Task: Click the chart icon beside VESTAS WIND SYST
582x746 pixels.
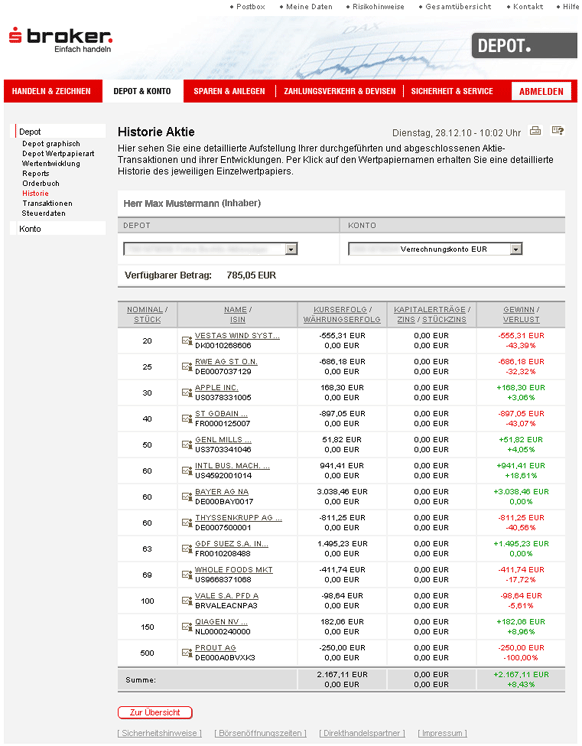Action: (x=187, y=341)
